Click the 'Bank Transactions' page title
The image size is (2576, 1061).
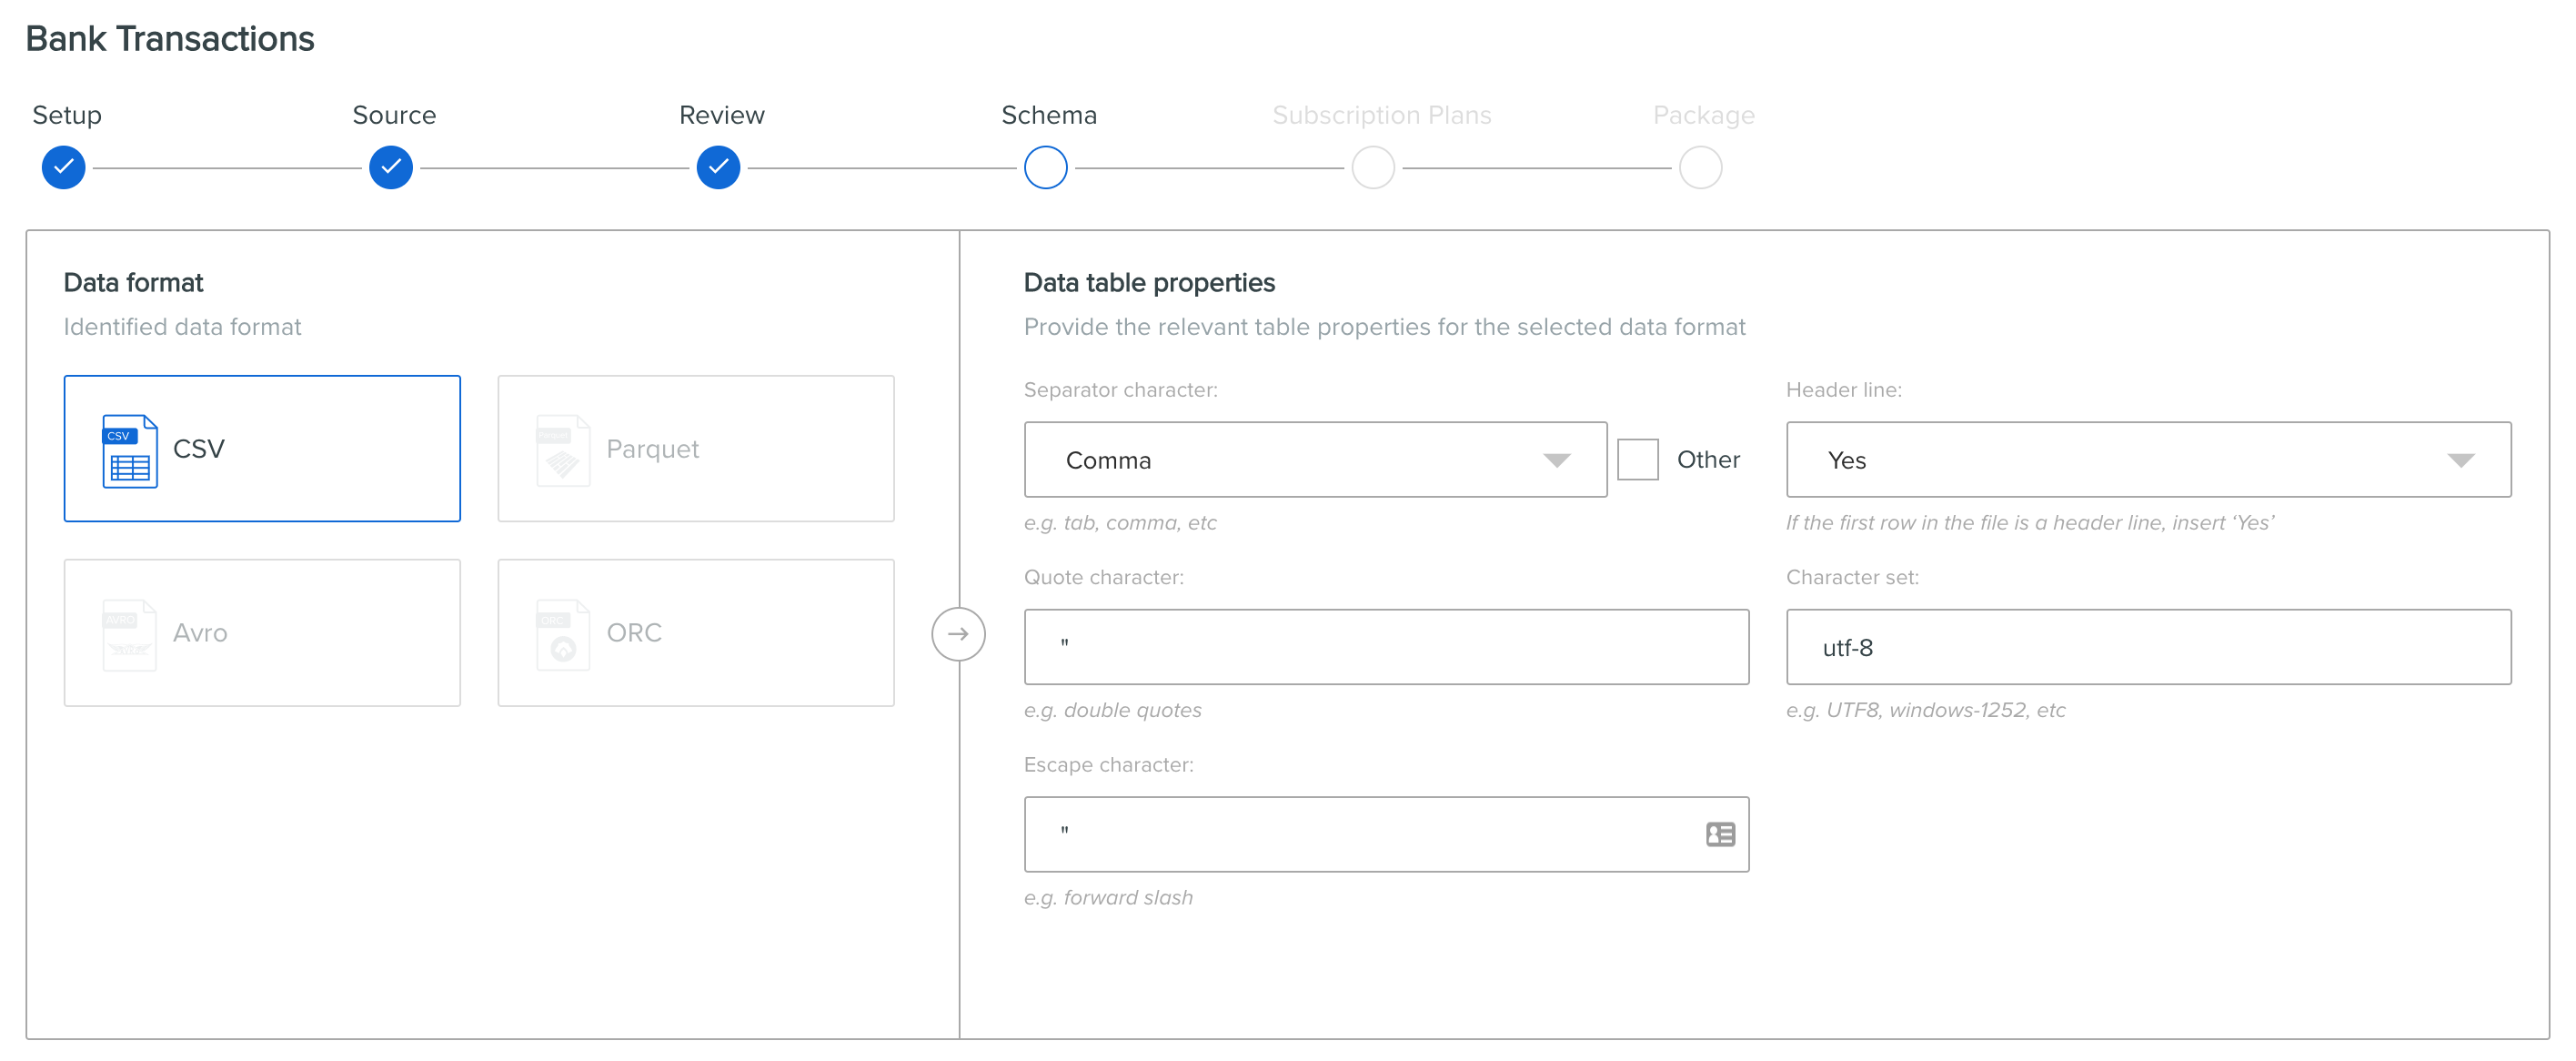point(170,38)
